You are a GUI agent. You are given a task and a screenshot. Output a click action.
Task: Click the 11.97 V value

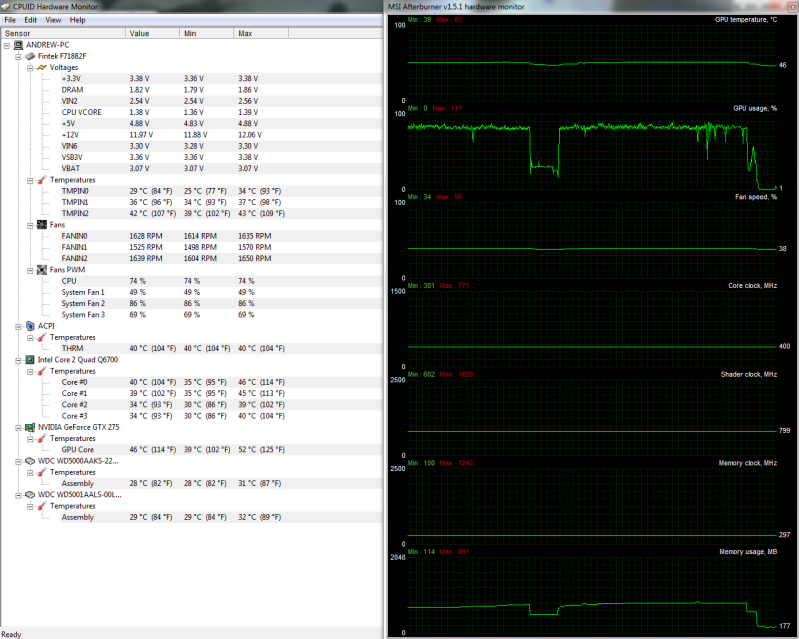141,135
